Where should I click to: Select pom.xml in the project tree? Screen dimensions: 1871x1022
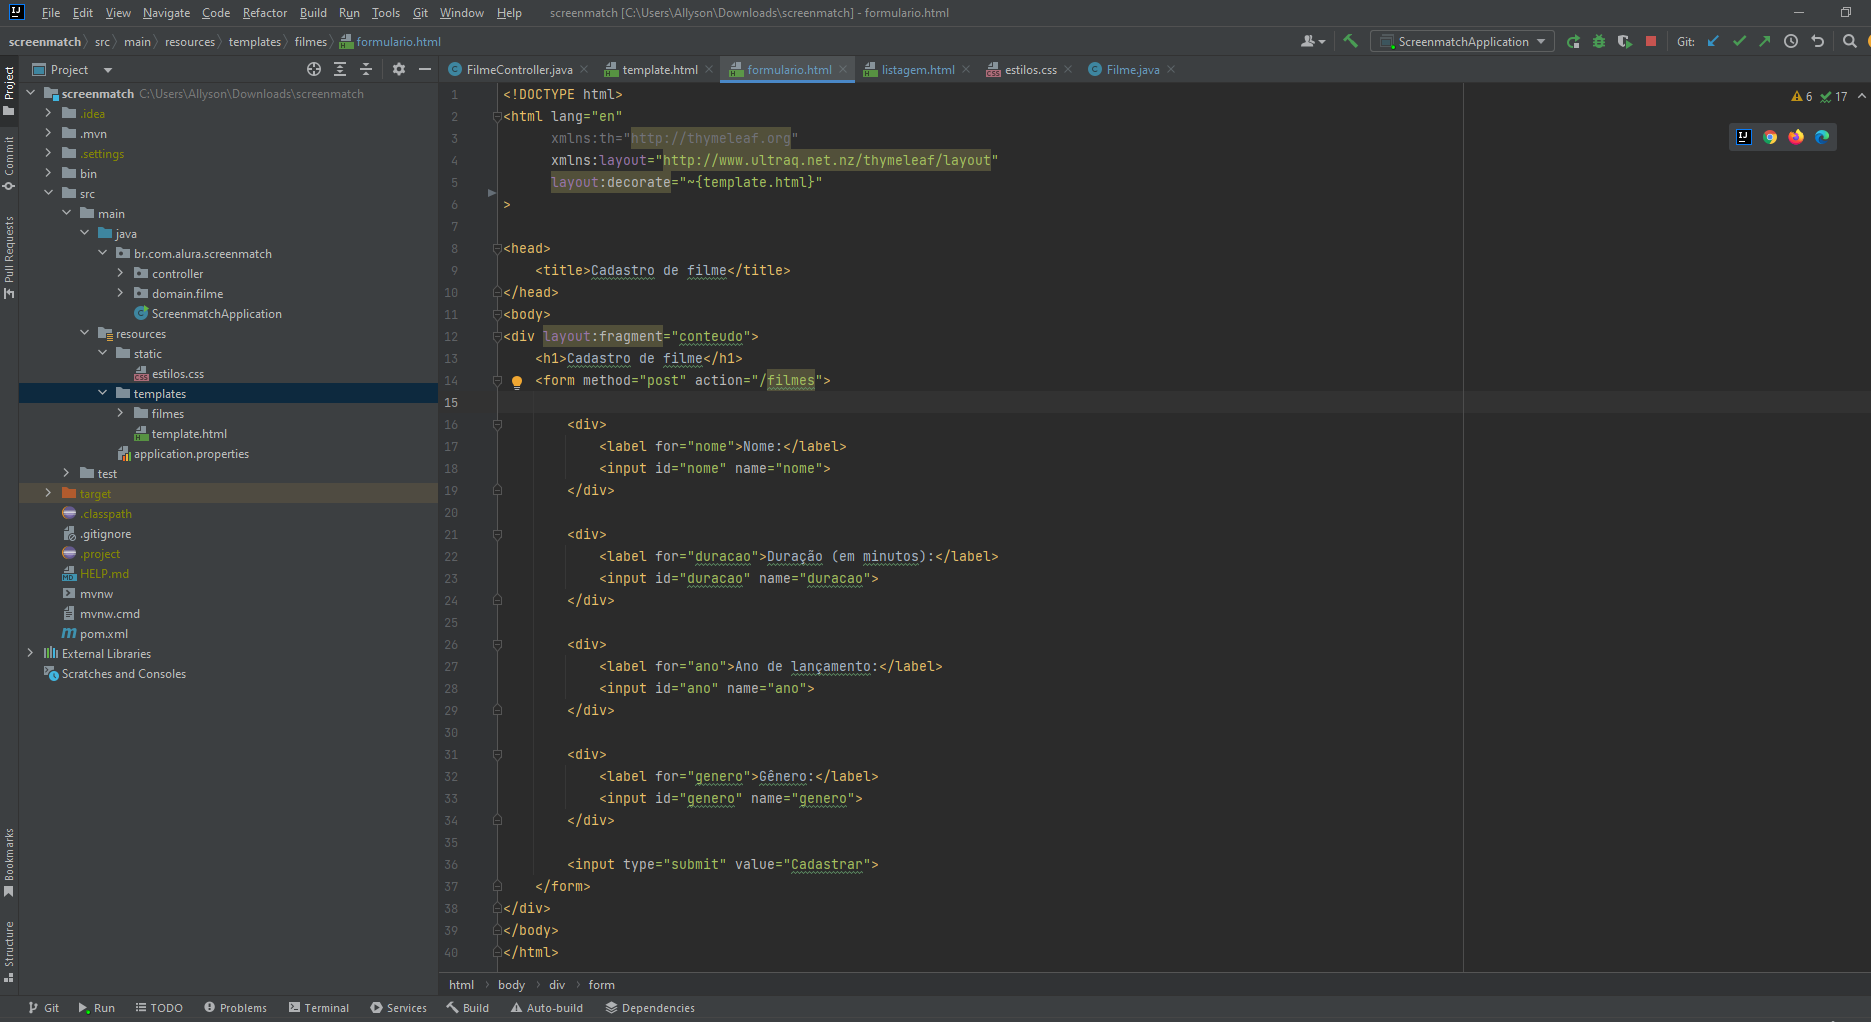click(x=103, y=633)
